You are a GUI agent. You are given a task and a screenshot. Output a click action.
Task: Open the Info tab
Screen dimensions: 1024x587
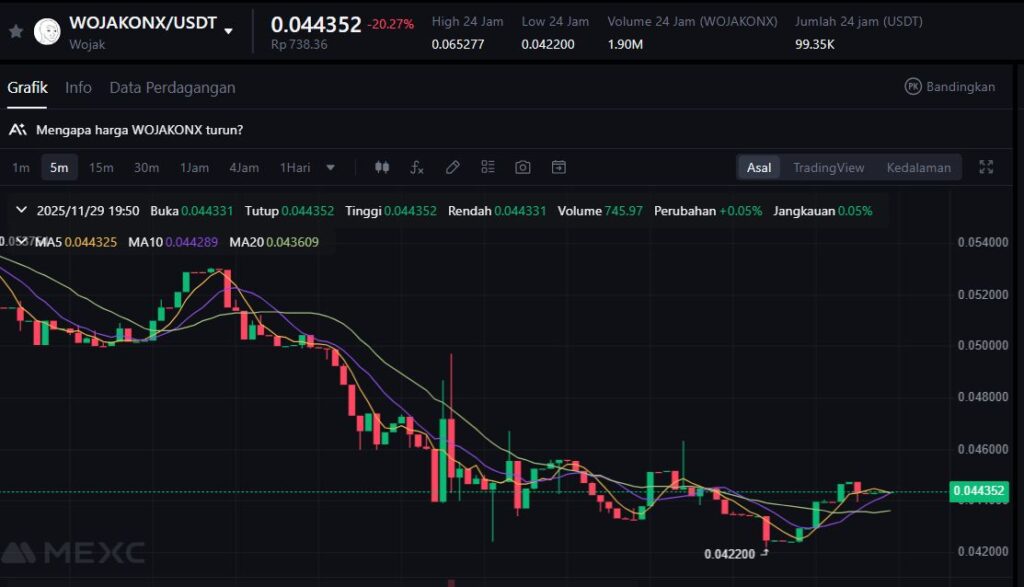78,88
